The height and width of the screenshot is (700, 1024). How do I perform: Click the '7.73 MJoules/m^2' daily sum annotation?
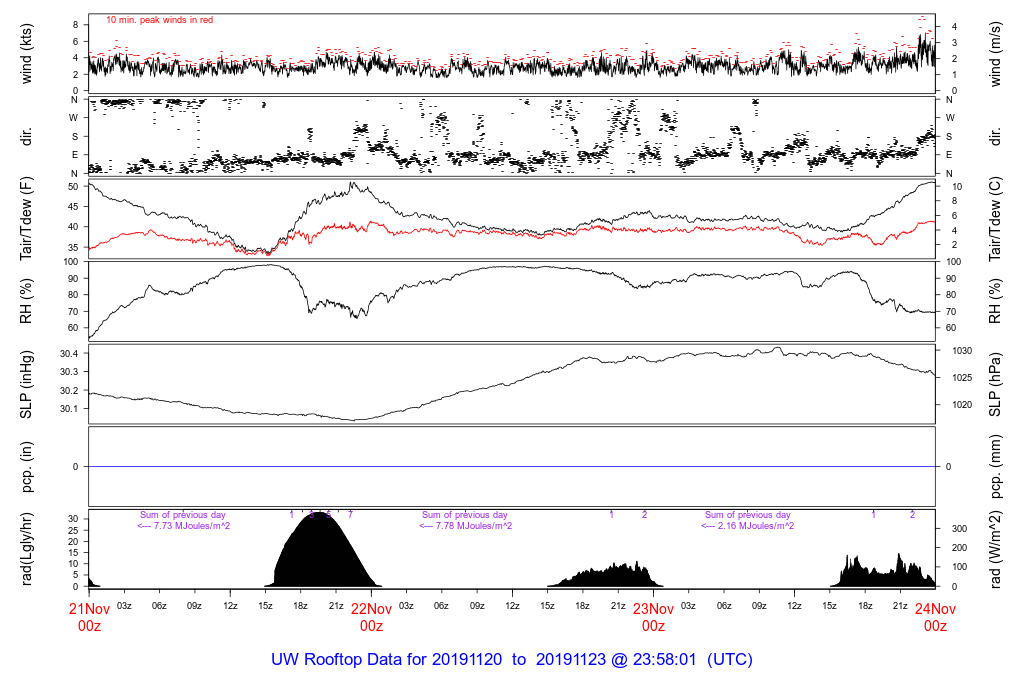[184, 526]
